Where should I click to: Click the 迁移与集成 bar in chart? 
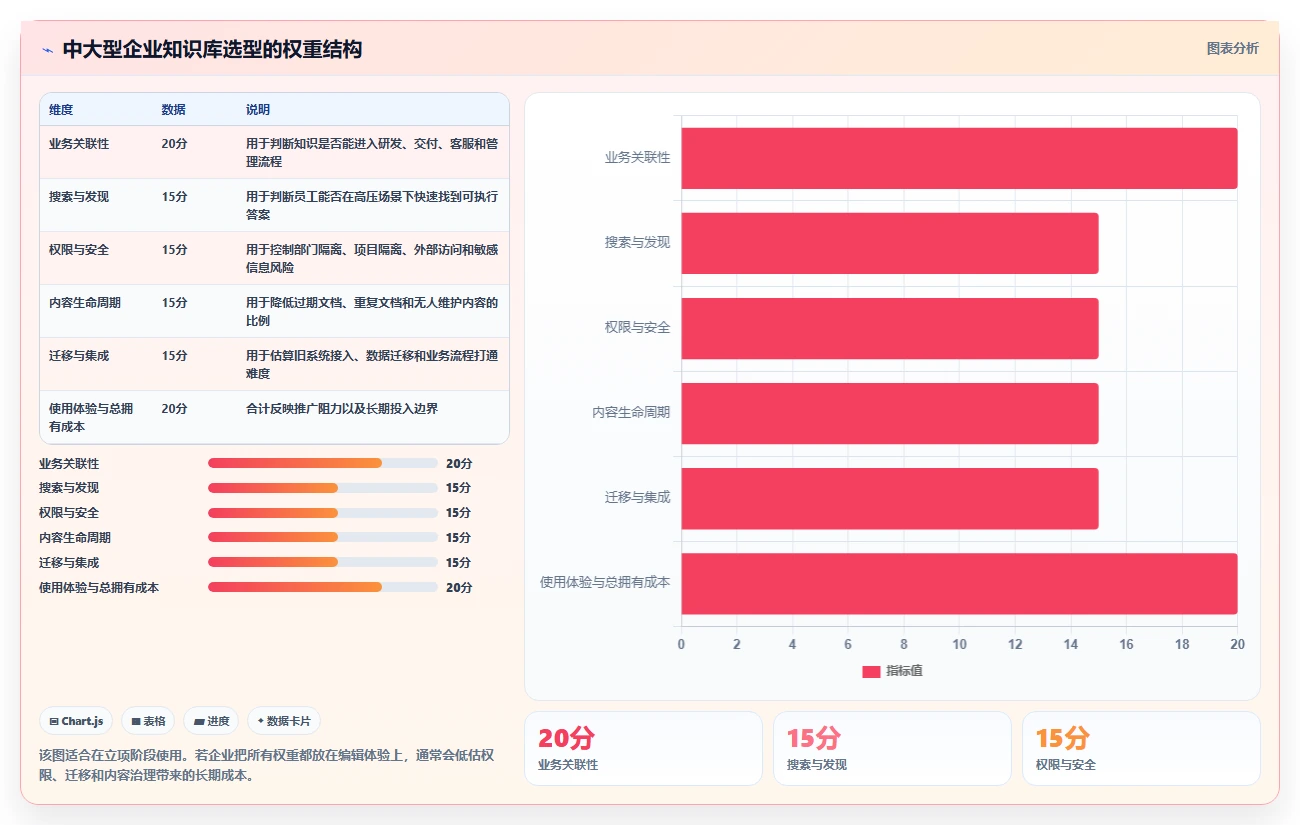pyautogui.click(x=890, y=498)
